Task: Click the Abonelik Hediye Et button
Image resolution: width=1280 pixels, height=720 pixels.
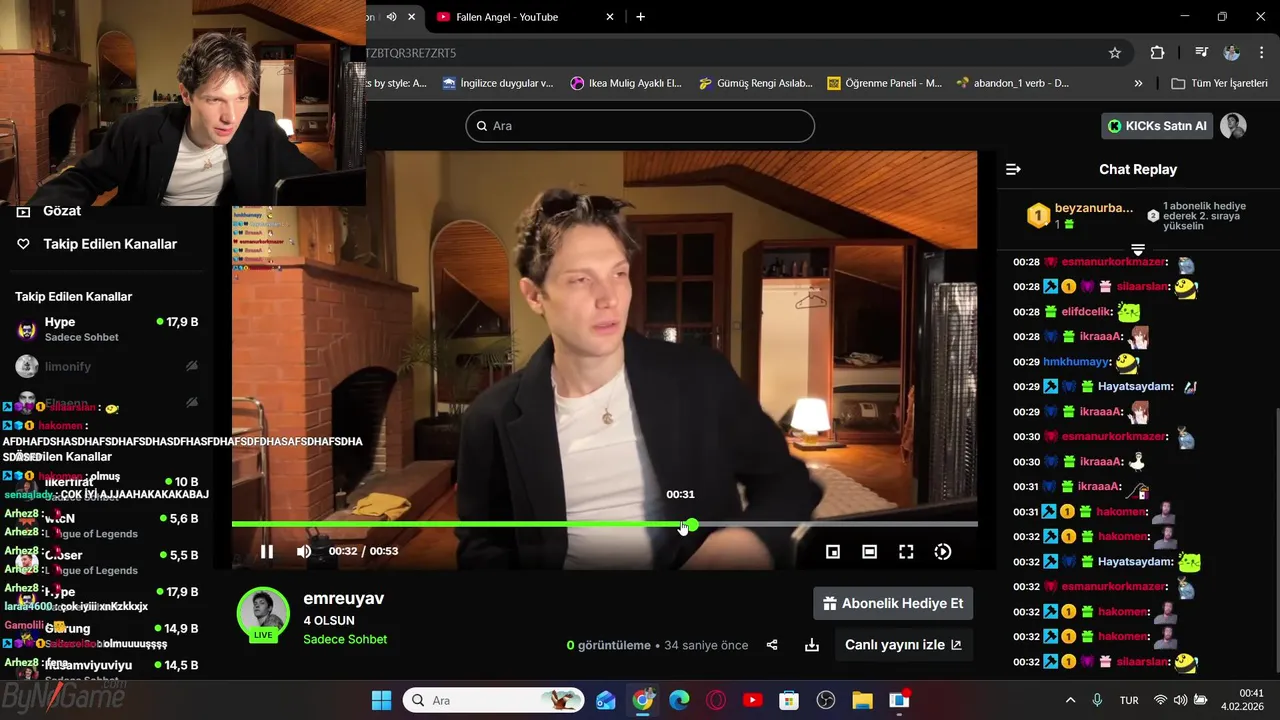Action: (893, 603)
